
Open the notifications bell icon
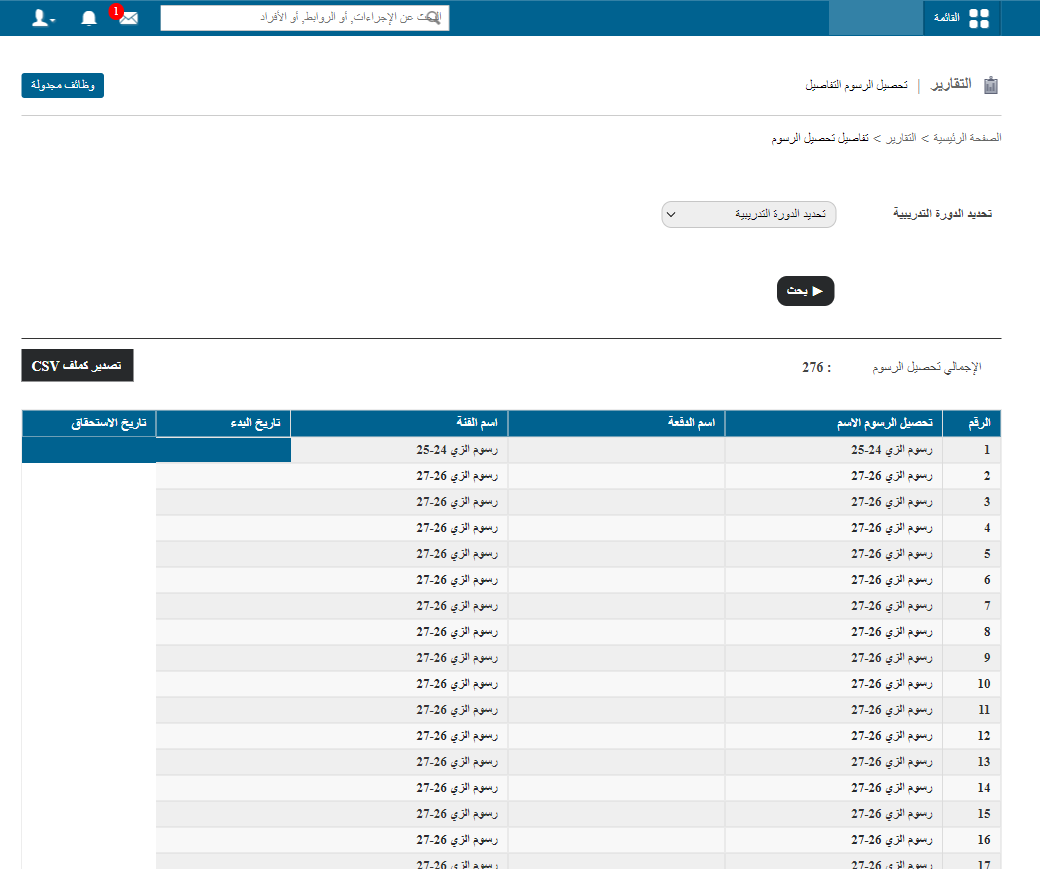coord(89,18)
